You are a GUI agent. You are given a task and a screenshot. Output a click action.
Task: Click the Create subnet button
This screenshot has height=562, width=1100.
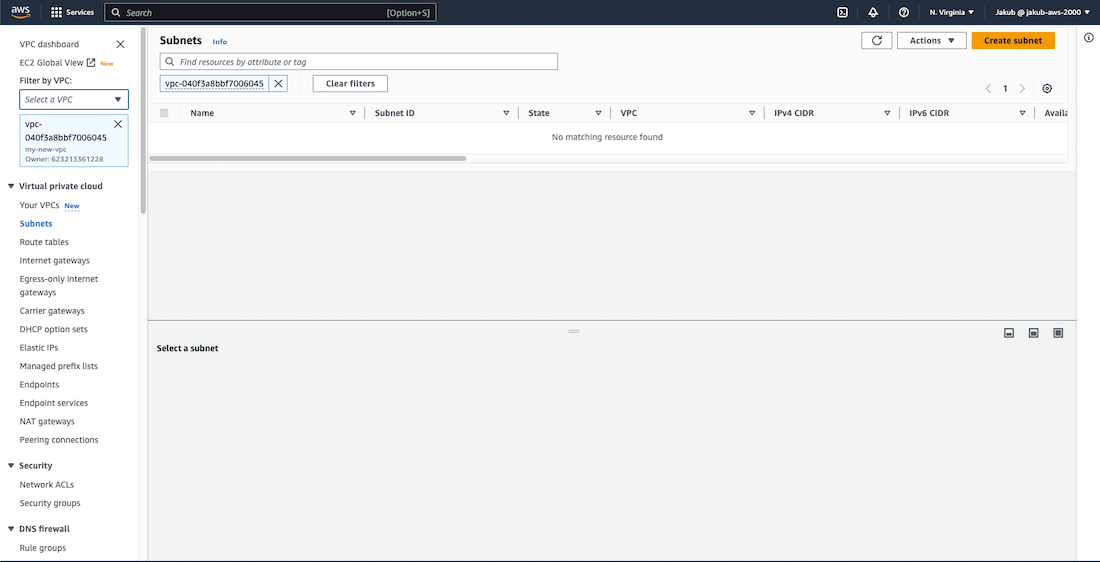pos(1012,40)
